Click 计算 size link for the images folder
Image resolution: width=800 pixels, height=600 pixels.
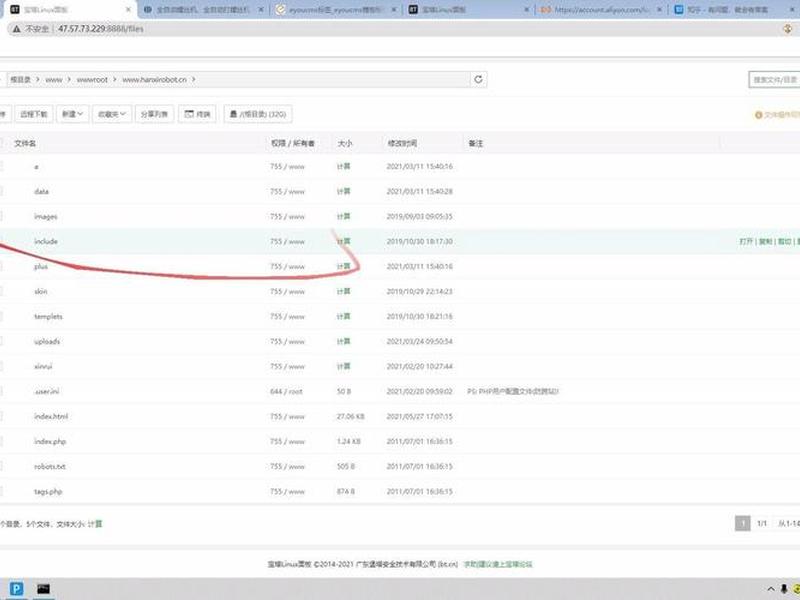343,216
